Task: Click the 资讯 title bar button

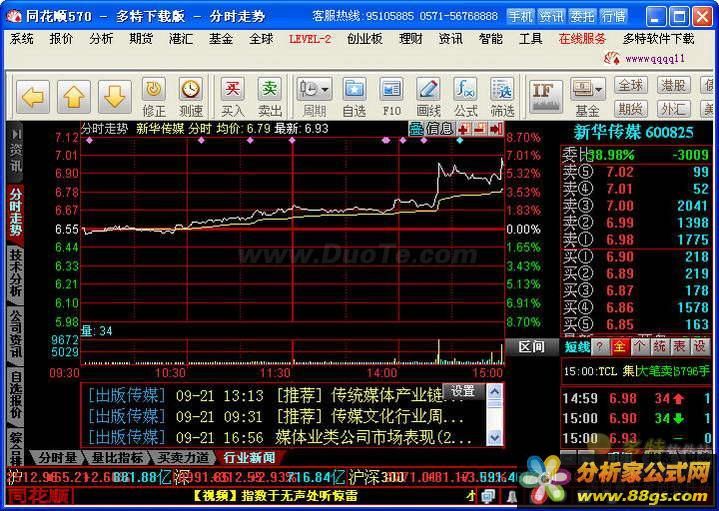Action: (551, 17)
